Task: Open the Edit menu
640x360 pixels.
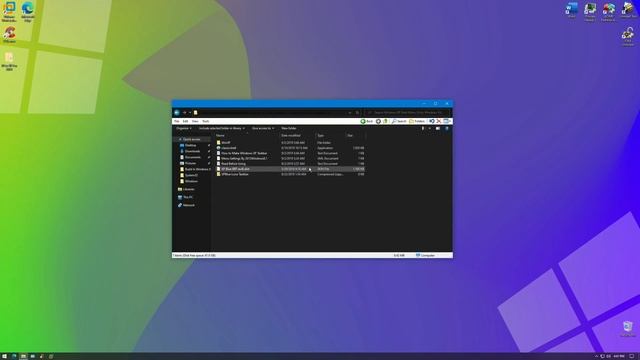Action: coord(185,121)
